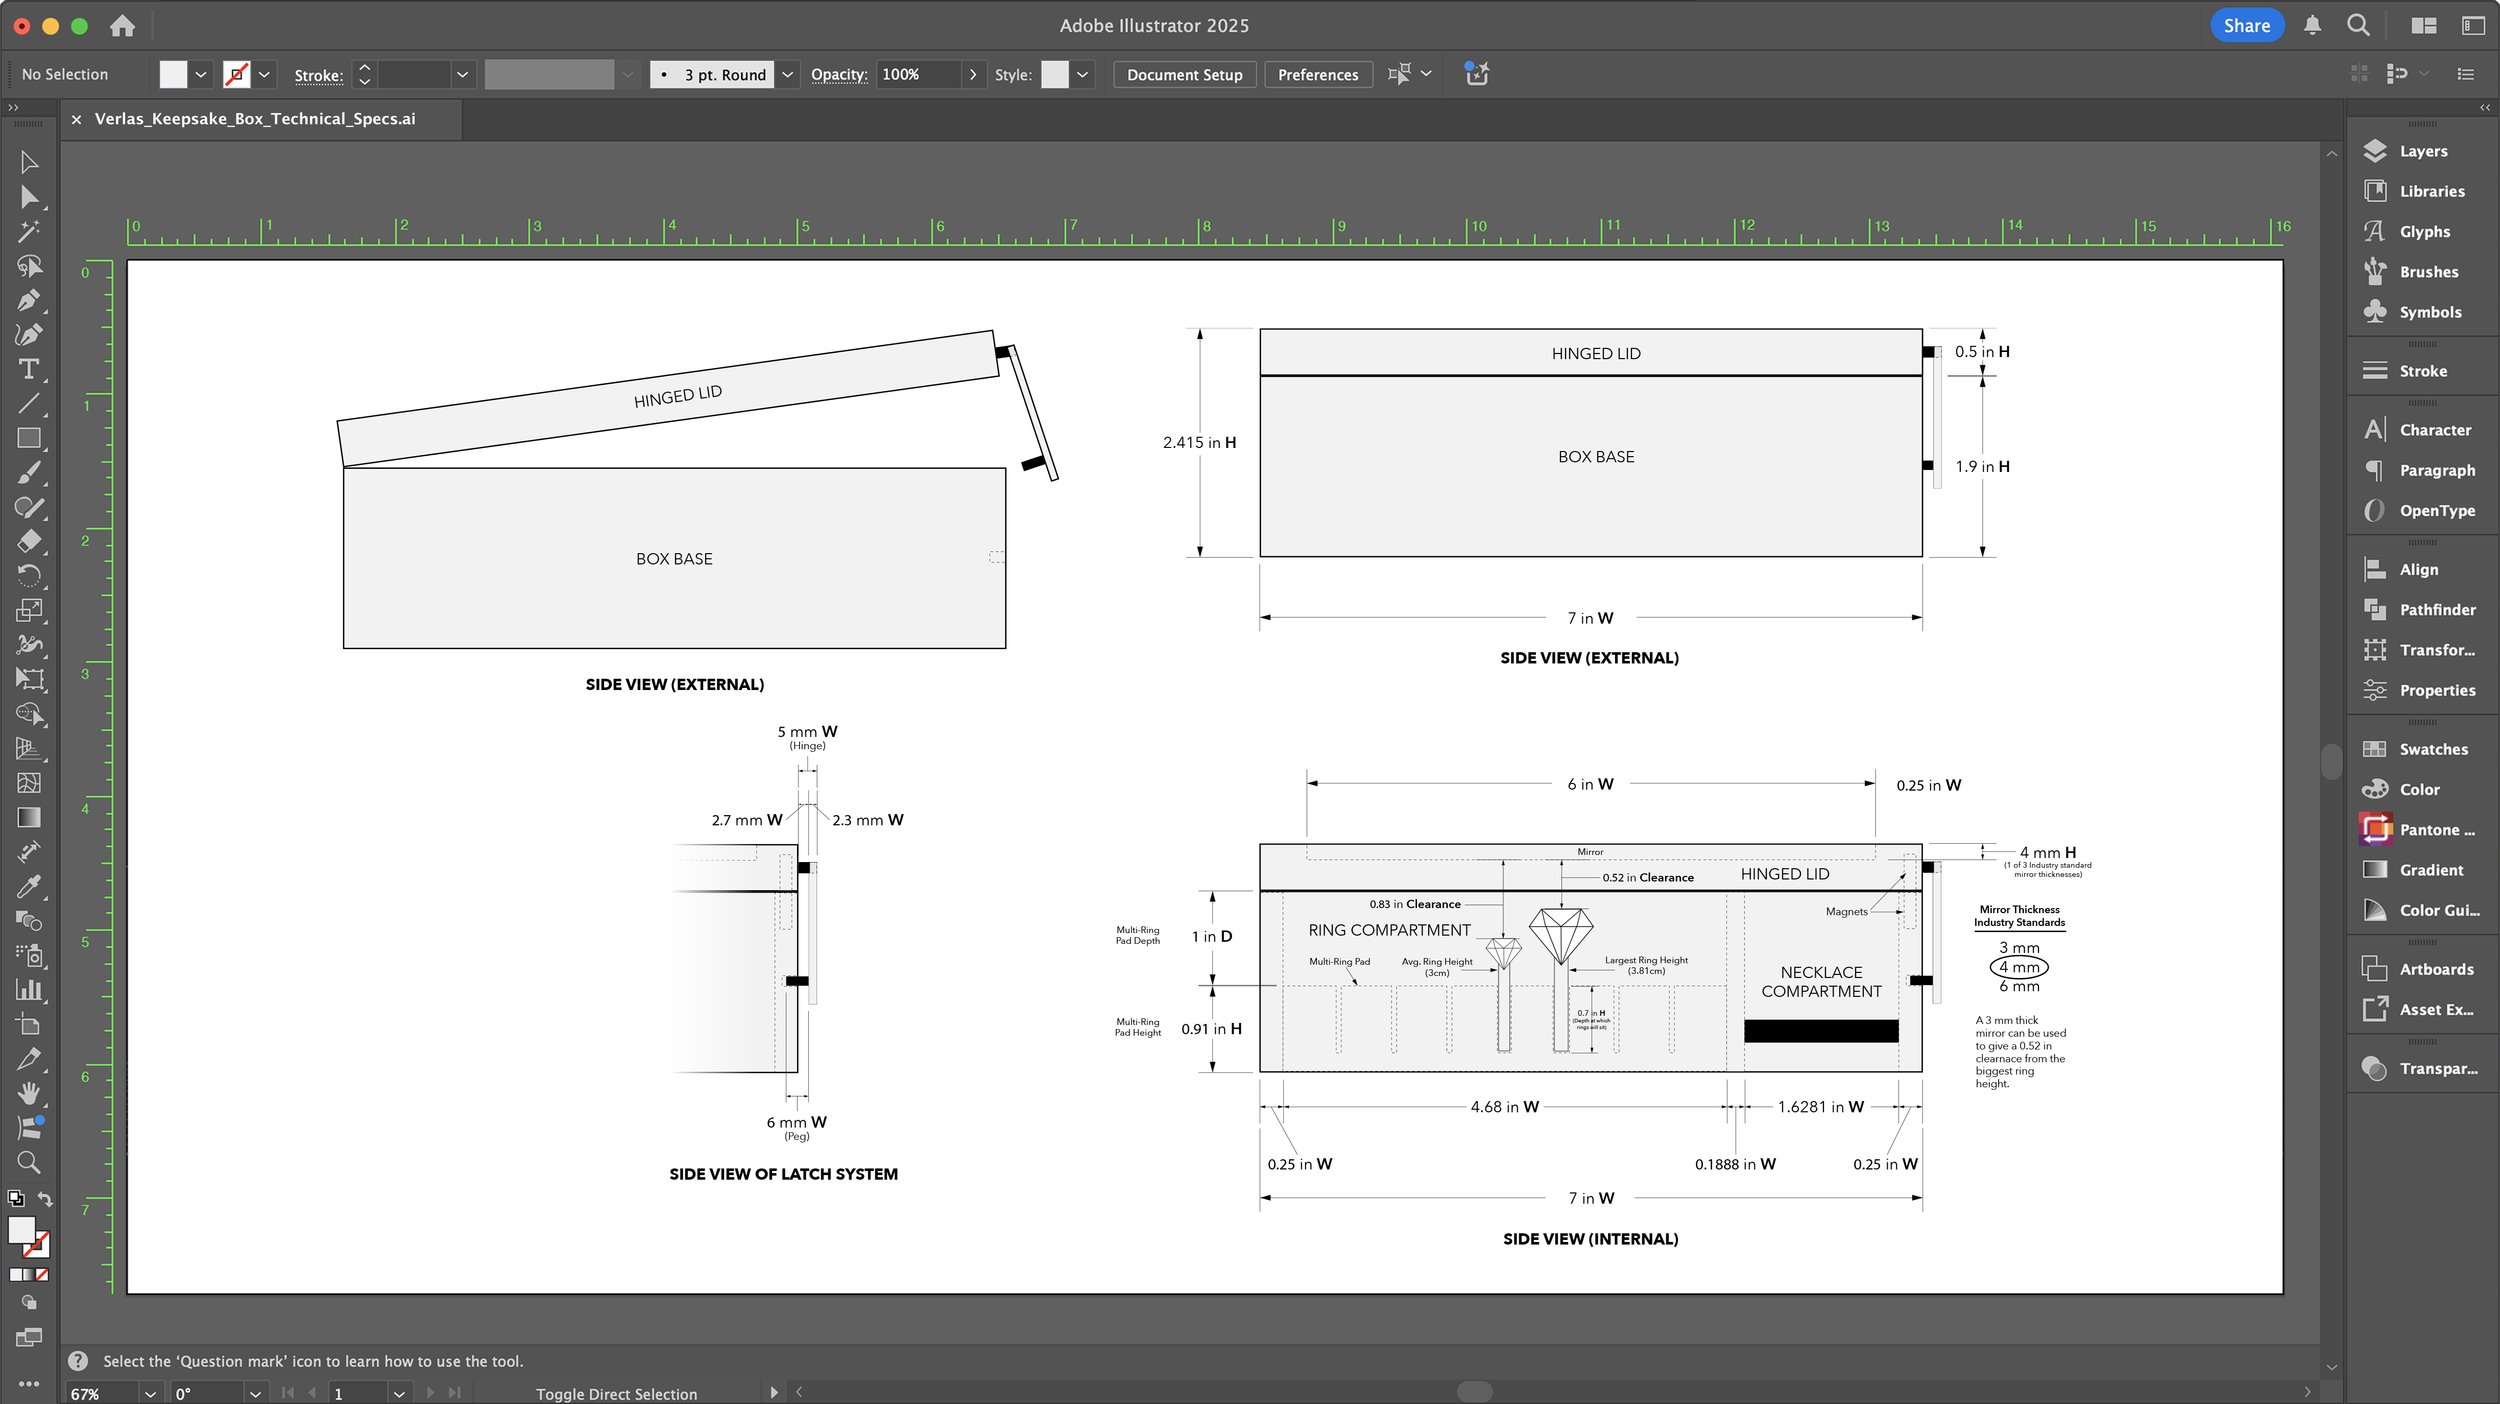2500x1404 pixels.
Task: Open notifications bell
Action: pos(2312,26)
